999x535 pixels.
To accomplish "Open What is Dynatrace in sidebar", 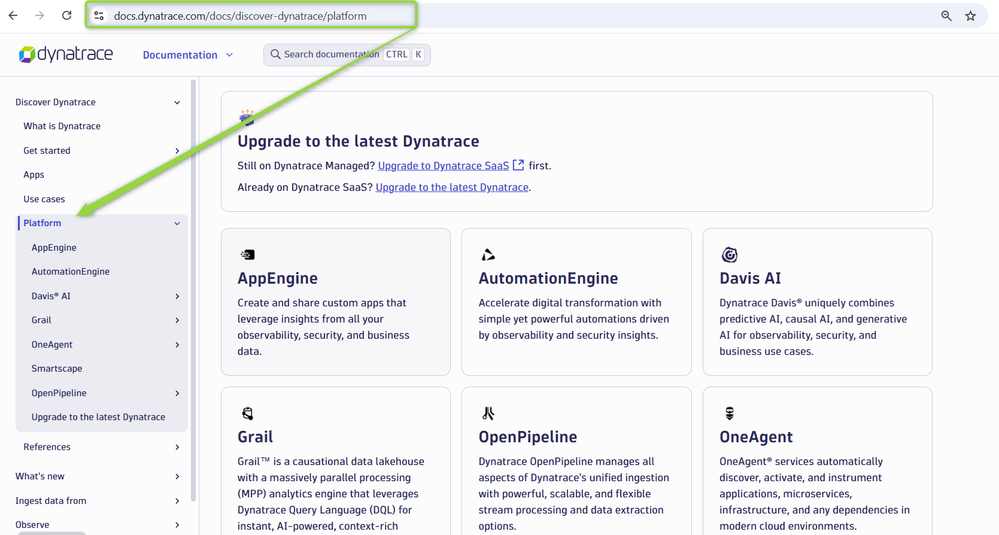I will [62, 126].
